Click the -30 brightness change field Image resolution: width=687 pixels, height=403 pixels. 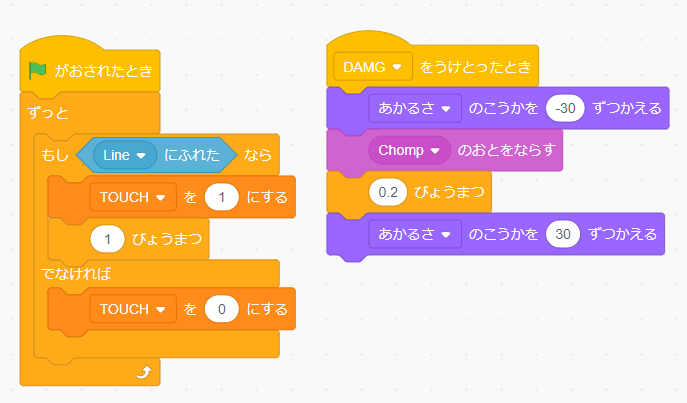566,108
